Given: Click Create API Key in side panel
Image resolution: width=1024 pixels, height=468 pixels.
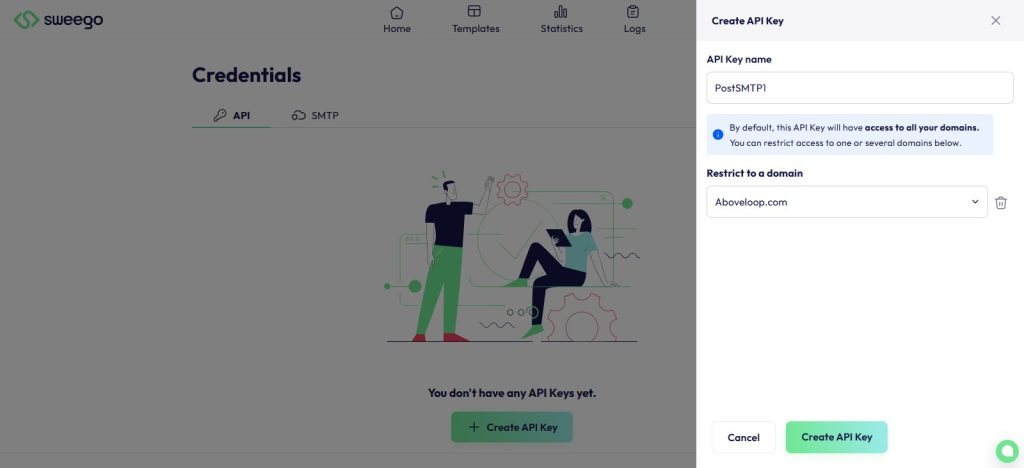Looking at the screenshot, I should tap(836, 437).
